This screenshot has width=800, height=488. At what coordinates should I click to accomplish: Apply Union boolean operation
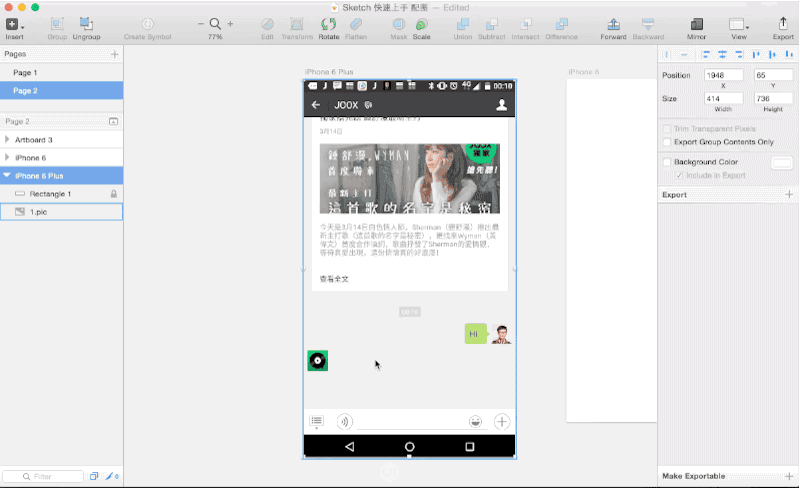(463, 24)
